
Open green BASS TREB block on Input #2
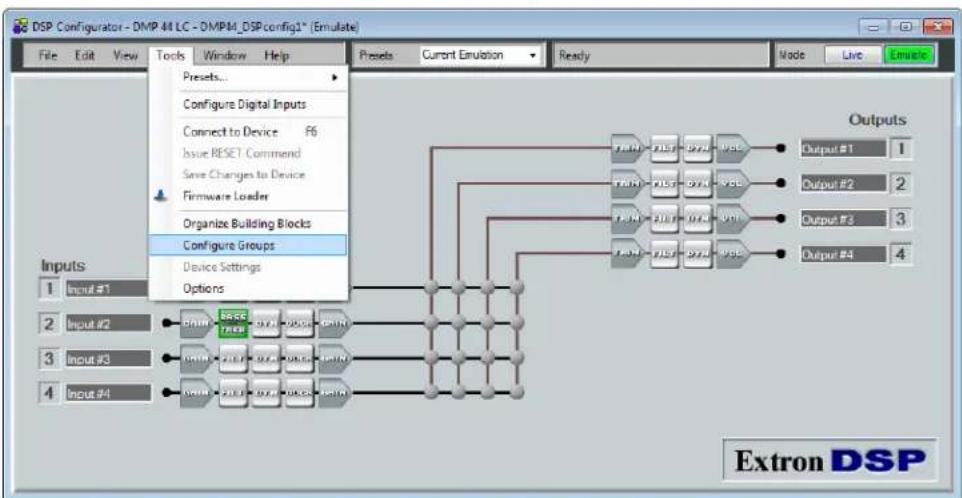(233, 323)
